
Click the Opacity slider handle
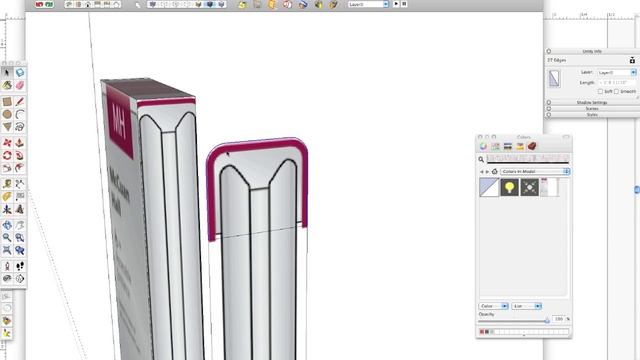[x=547, y=321]
